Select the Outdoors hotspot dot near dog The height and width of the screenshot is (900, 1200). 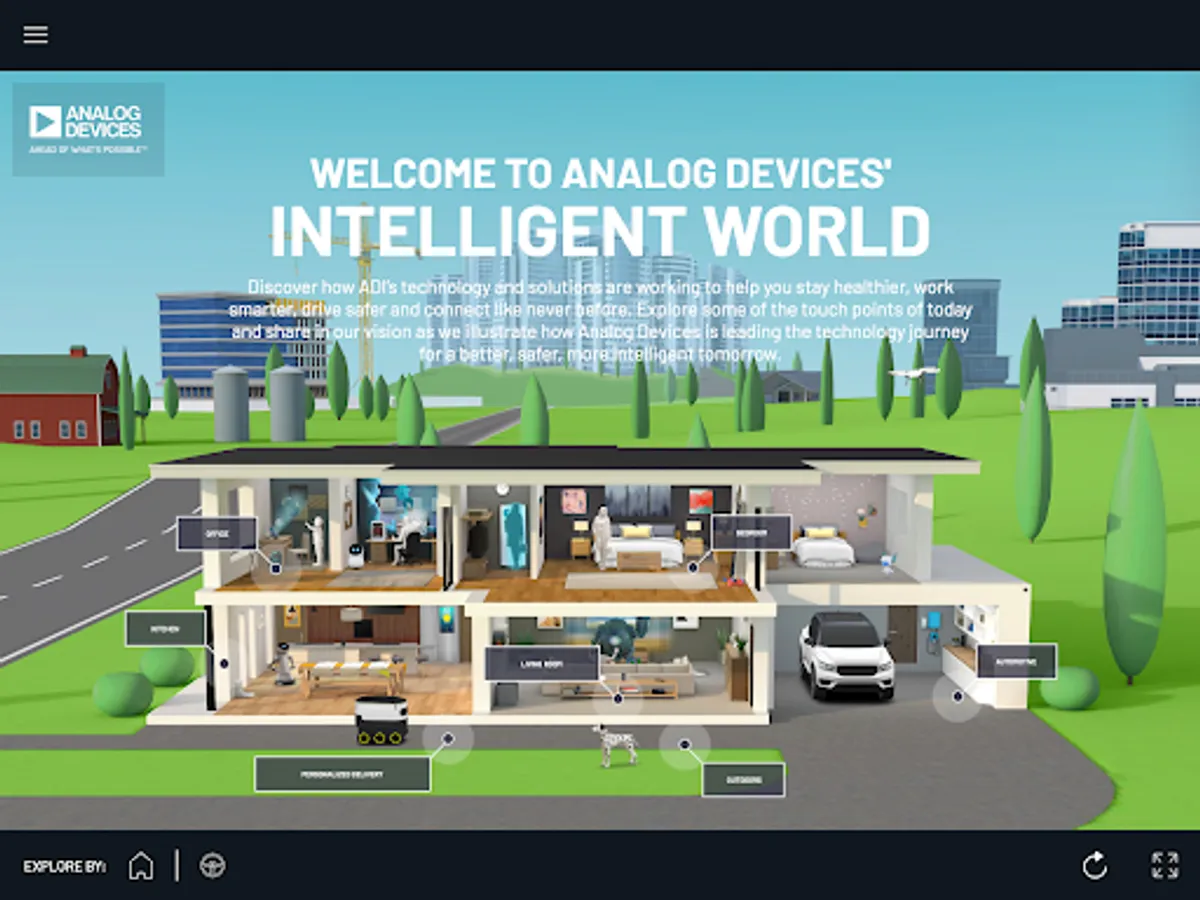[x=685, y=745]
